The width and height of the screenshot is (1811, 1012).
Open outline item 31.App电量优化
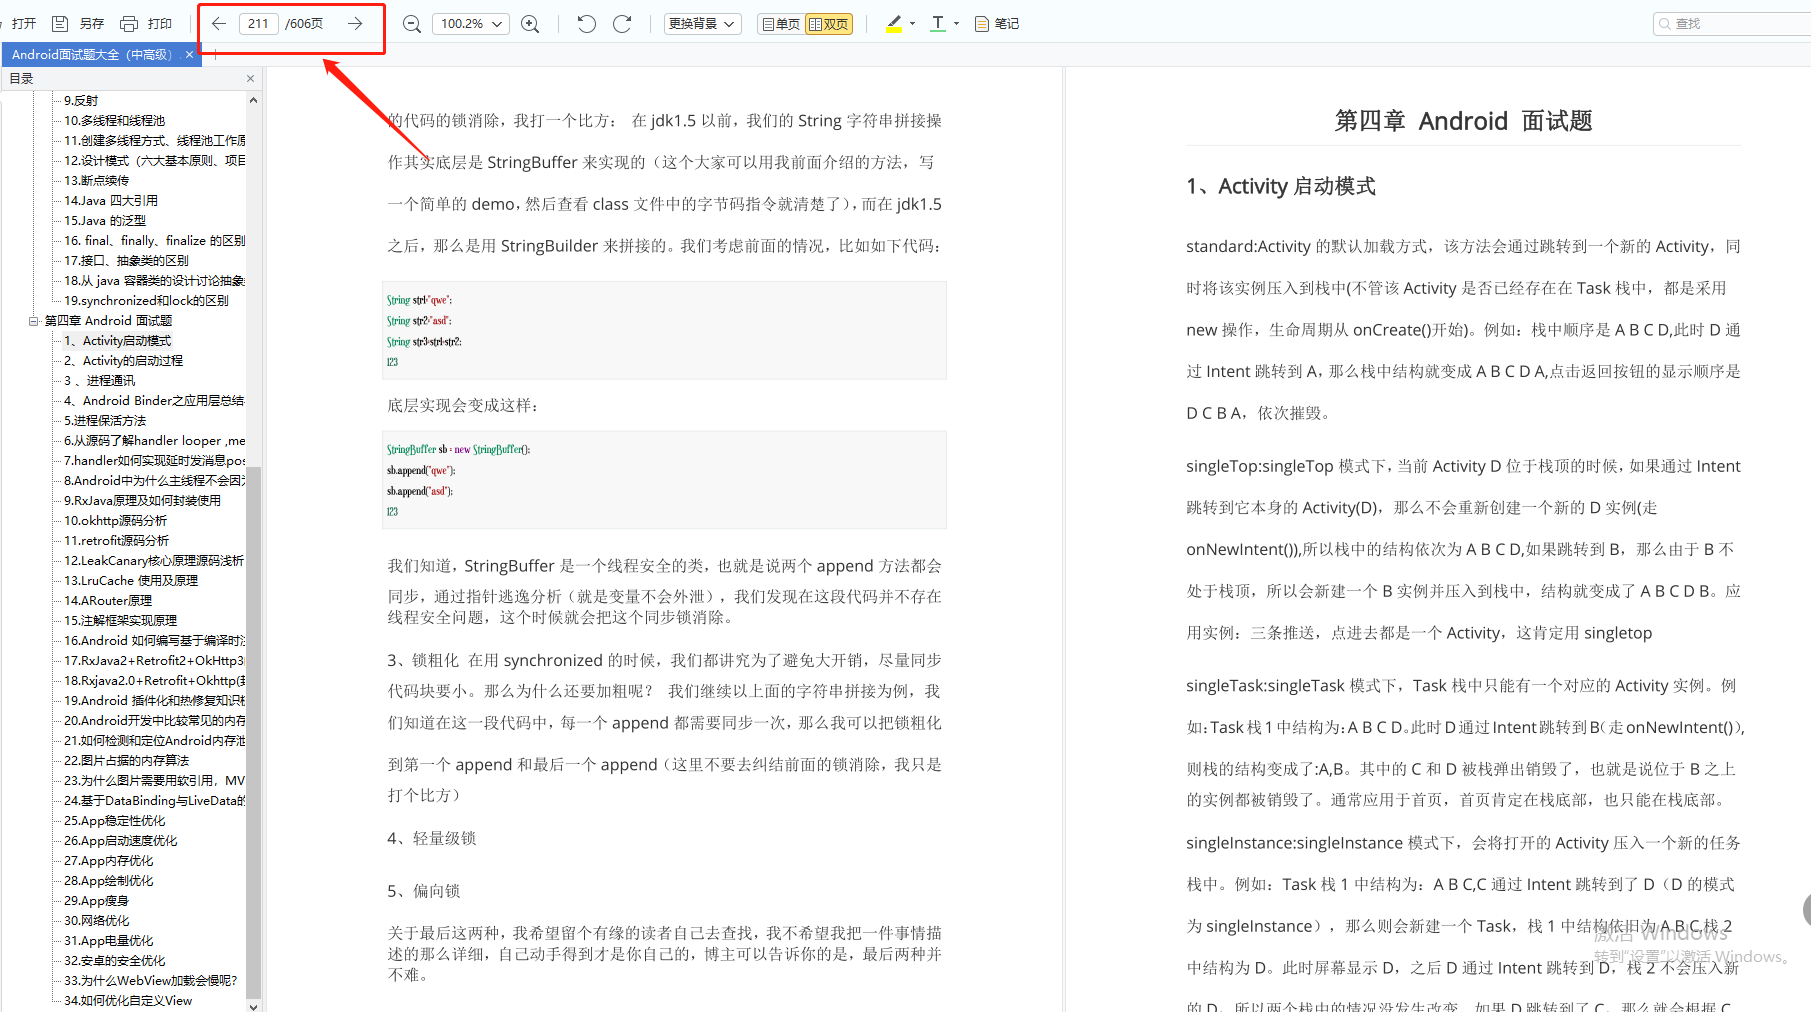pos(109,940)
